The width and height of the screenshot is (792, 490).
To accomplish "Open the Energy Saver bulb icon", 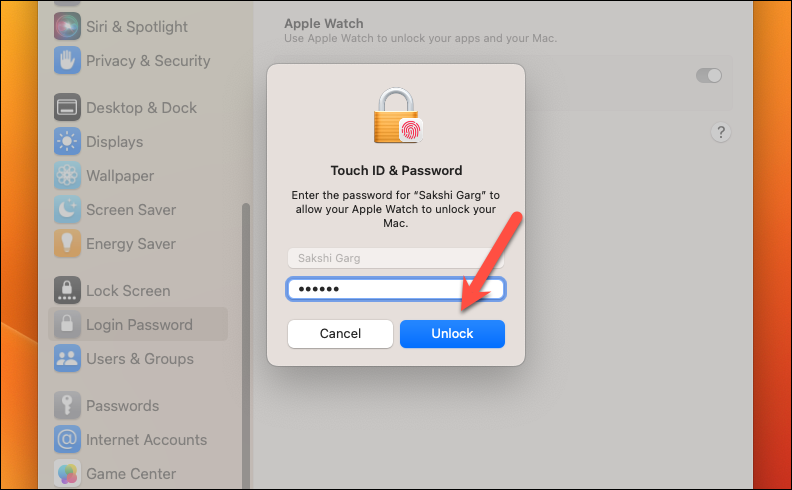I will pos(67,243).
